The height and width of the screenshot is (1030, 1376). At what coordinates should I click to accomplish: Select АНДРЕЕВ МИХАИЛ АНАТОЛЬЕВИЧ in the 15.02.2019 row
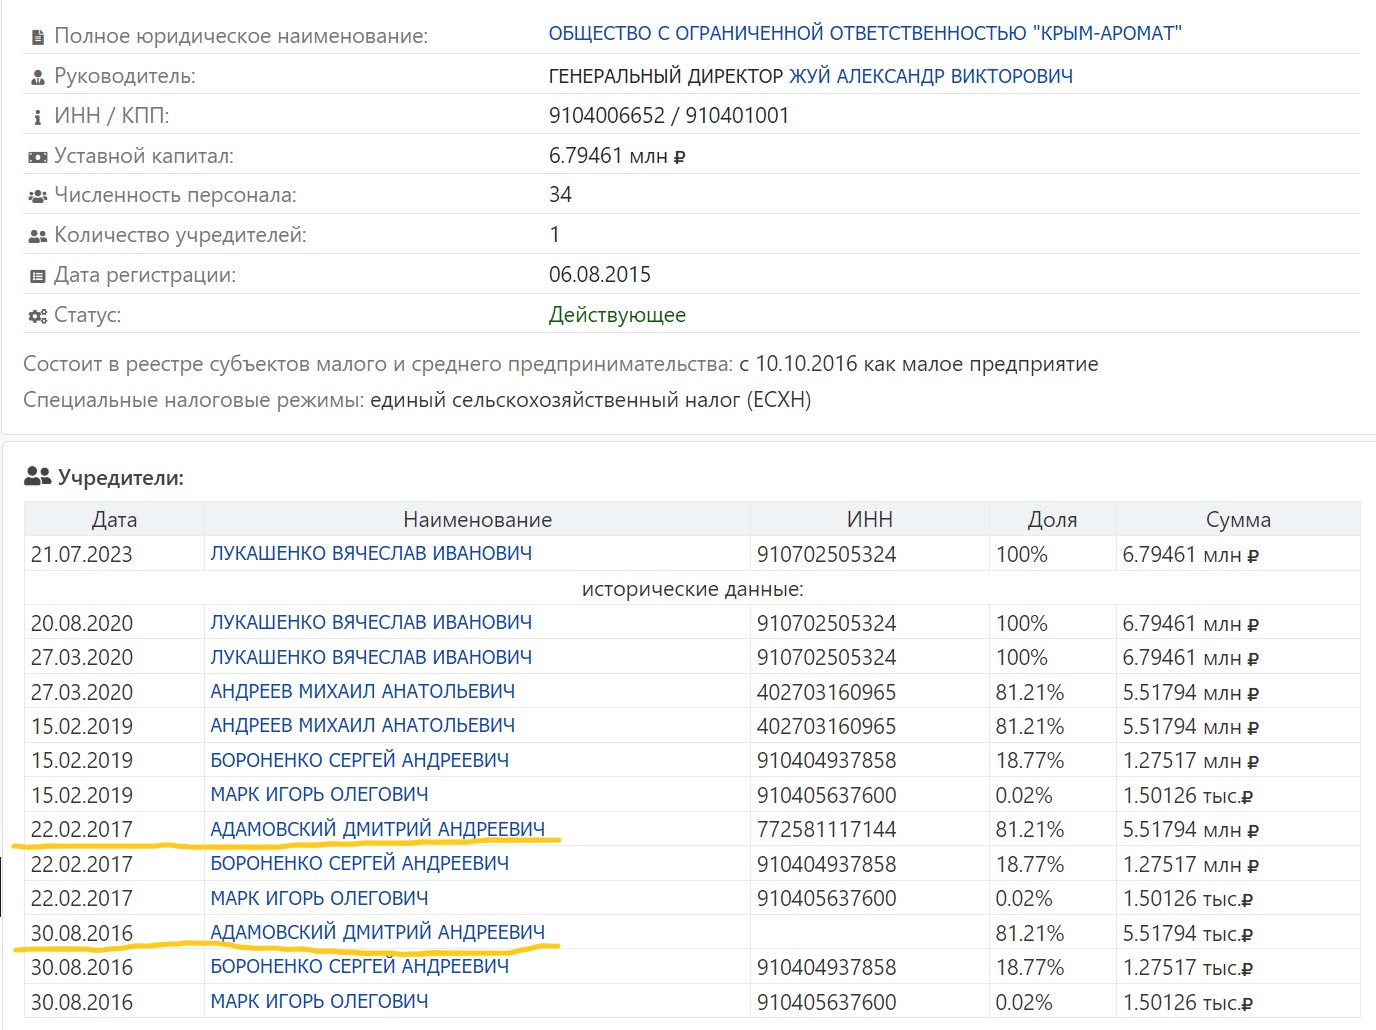click(362, 726)
